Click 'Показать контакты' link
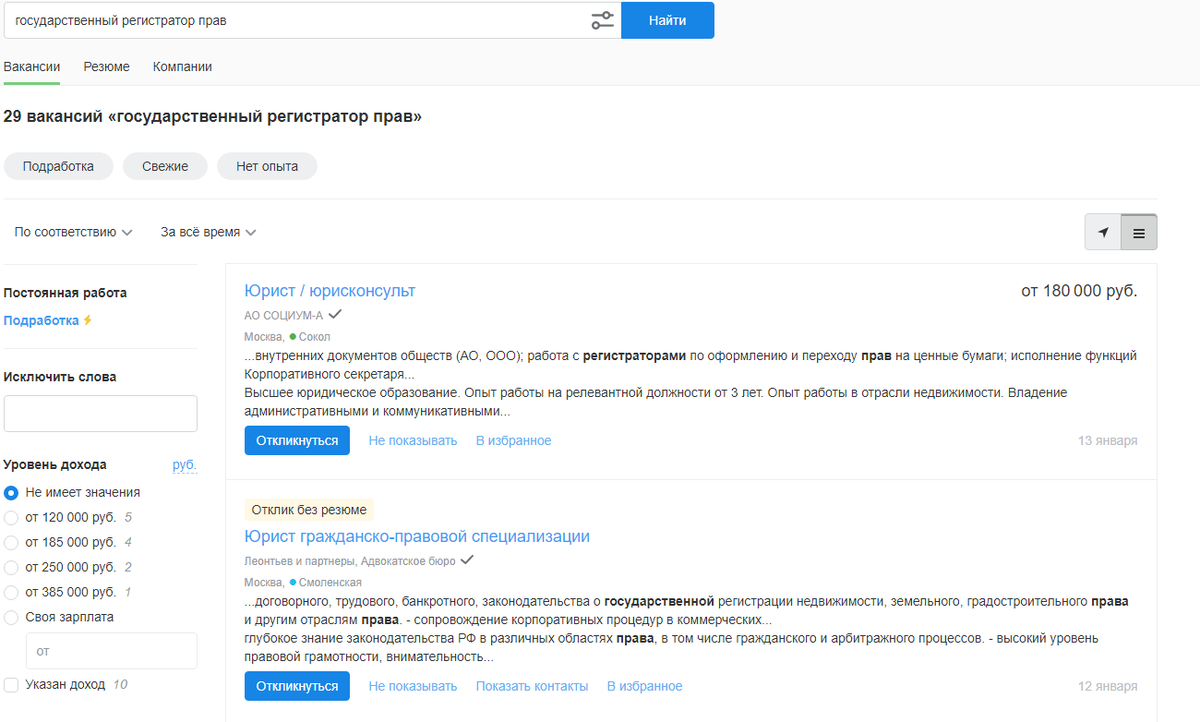The width and height of the screenshot is (1200, 722). click(531, 686)
